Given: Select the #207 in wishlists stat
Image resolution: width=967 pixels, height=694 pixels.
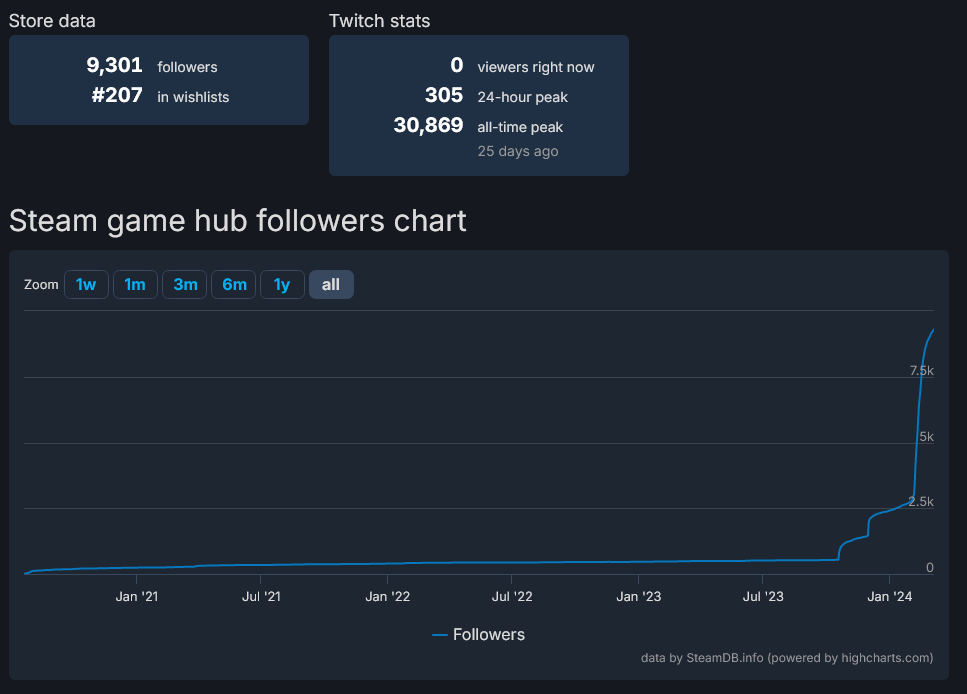Looking at the screenshot, I should pos(117,96).
